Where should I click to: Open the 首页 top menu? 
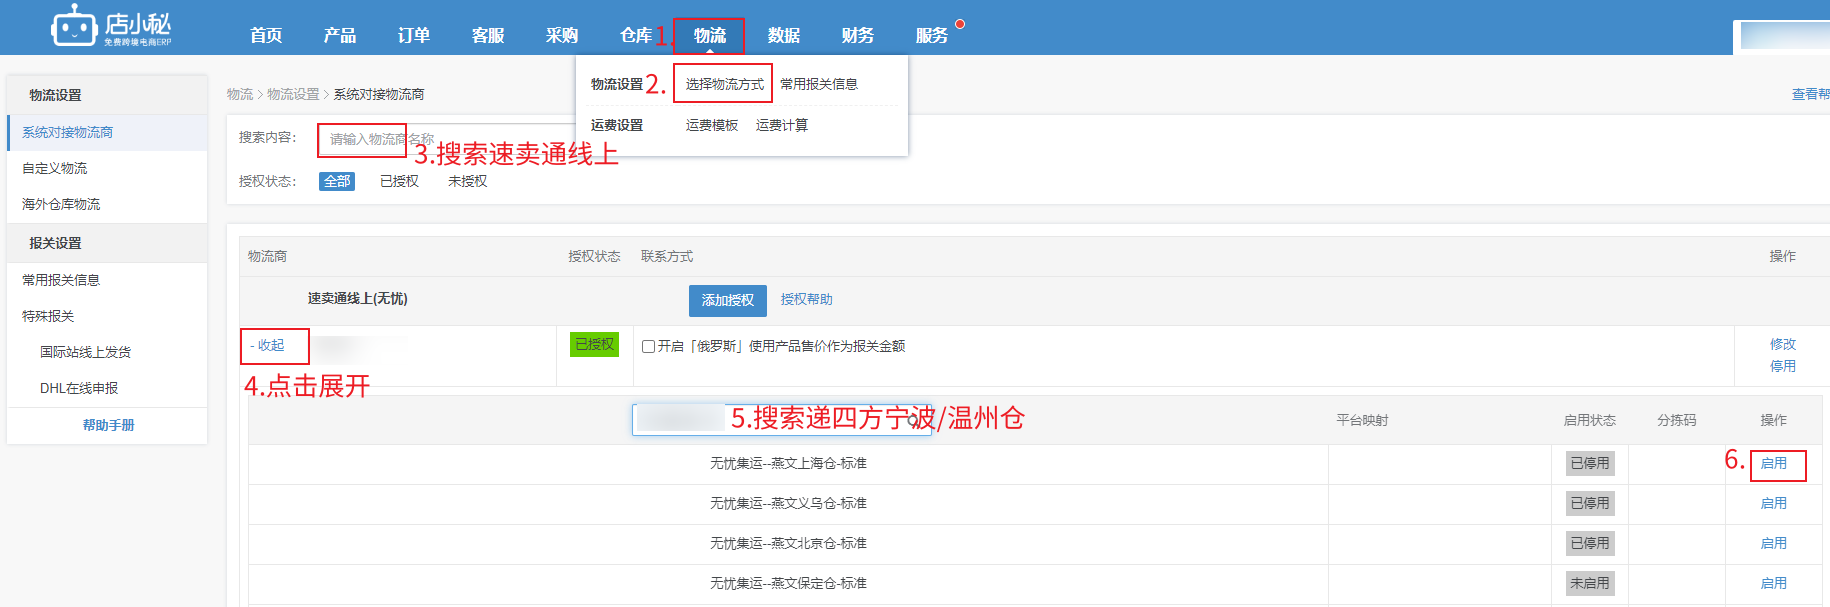266,36
